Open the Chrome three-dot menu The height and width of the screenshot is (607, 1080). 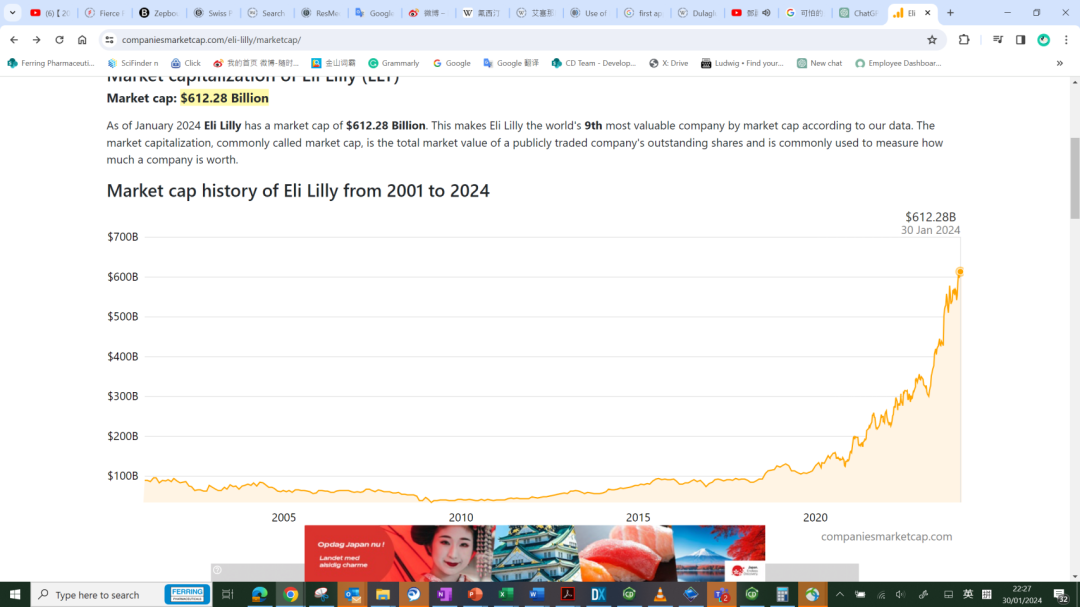1066,40
